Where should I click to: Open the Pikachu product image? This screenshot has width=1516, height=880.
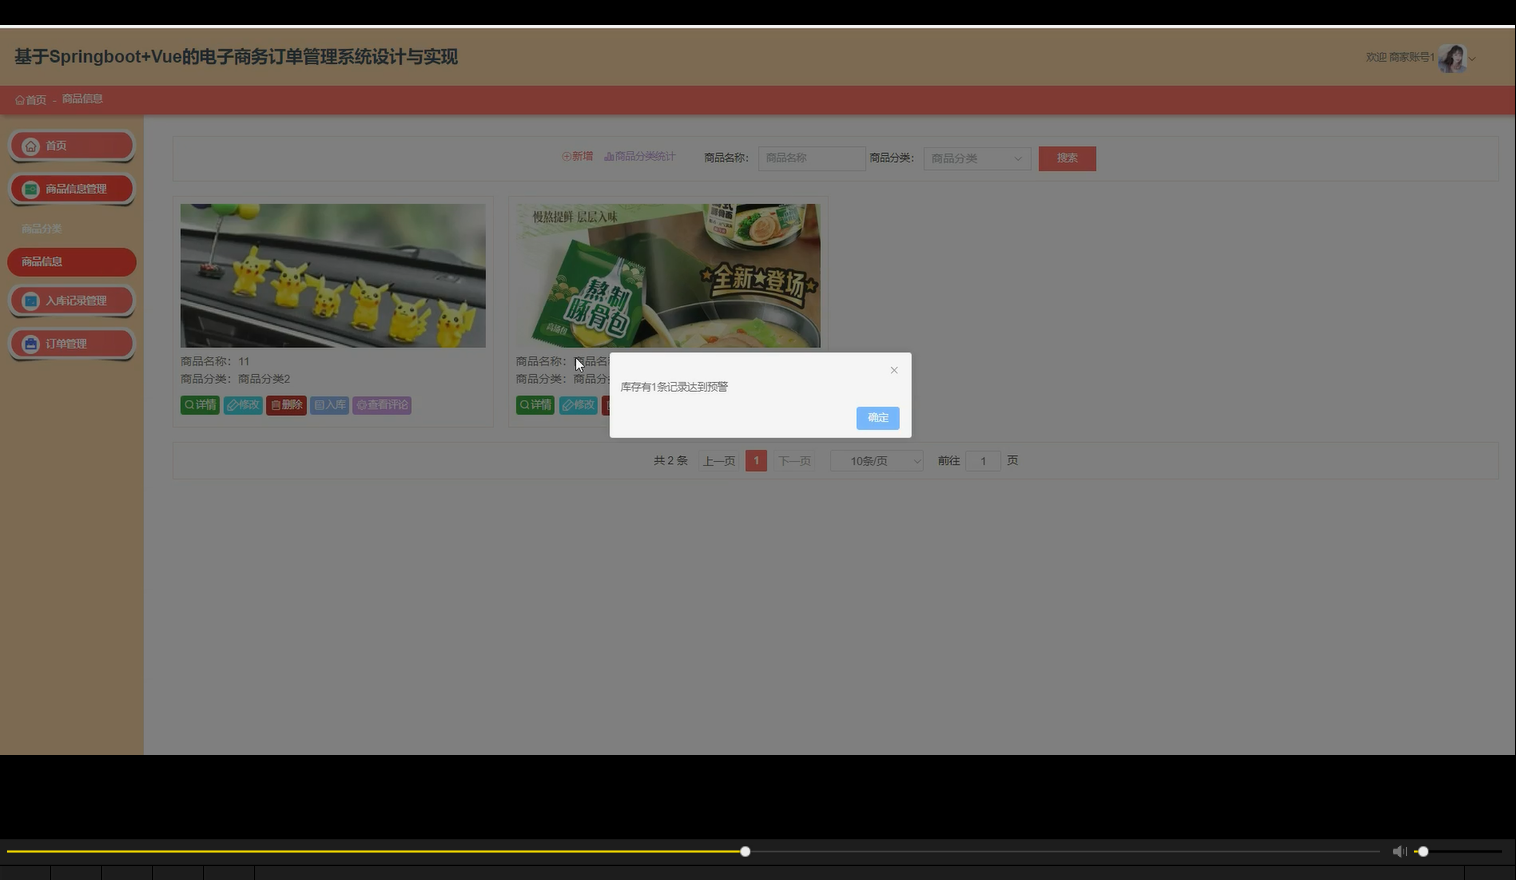333,276
